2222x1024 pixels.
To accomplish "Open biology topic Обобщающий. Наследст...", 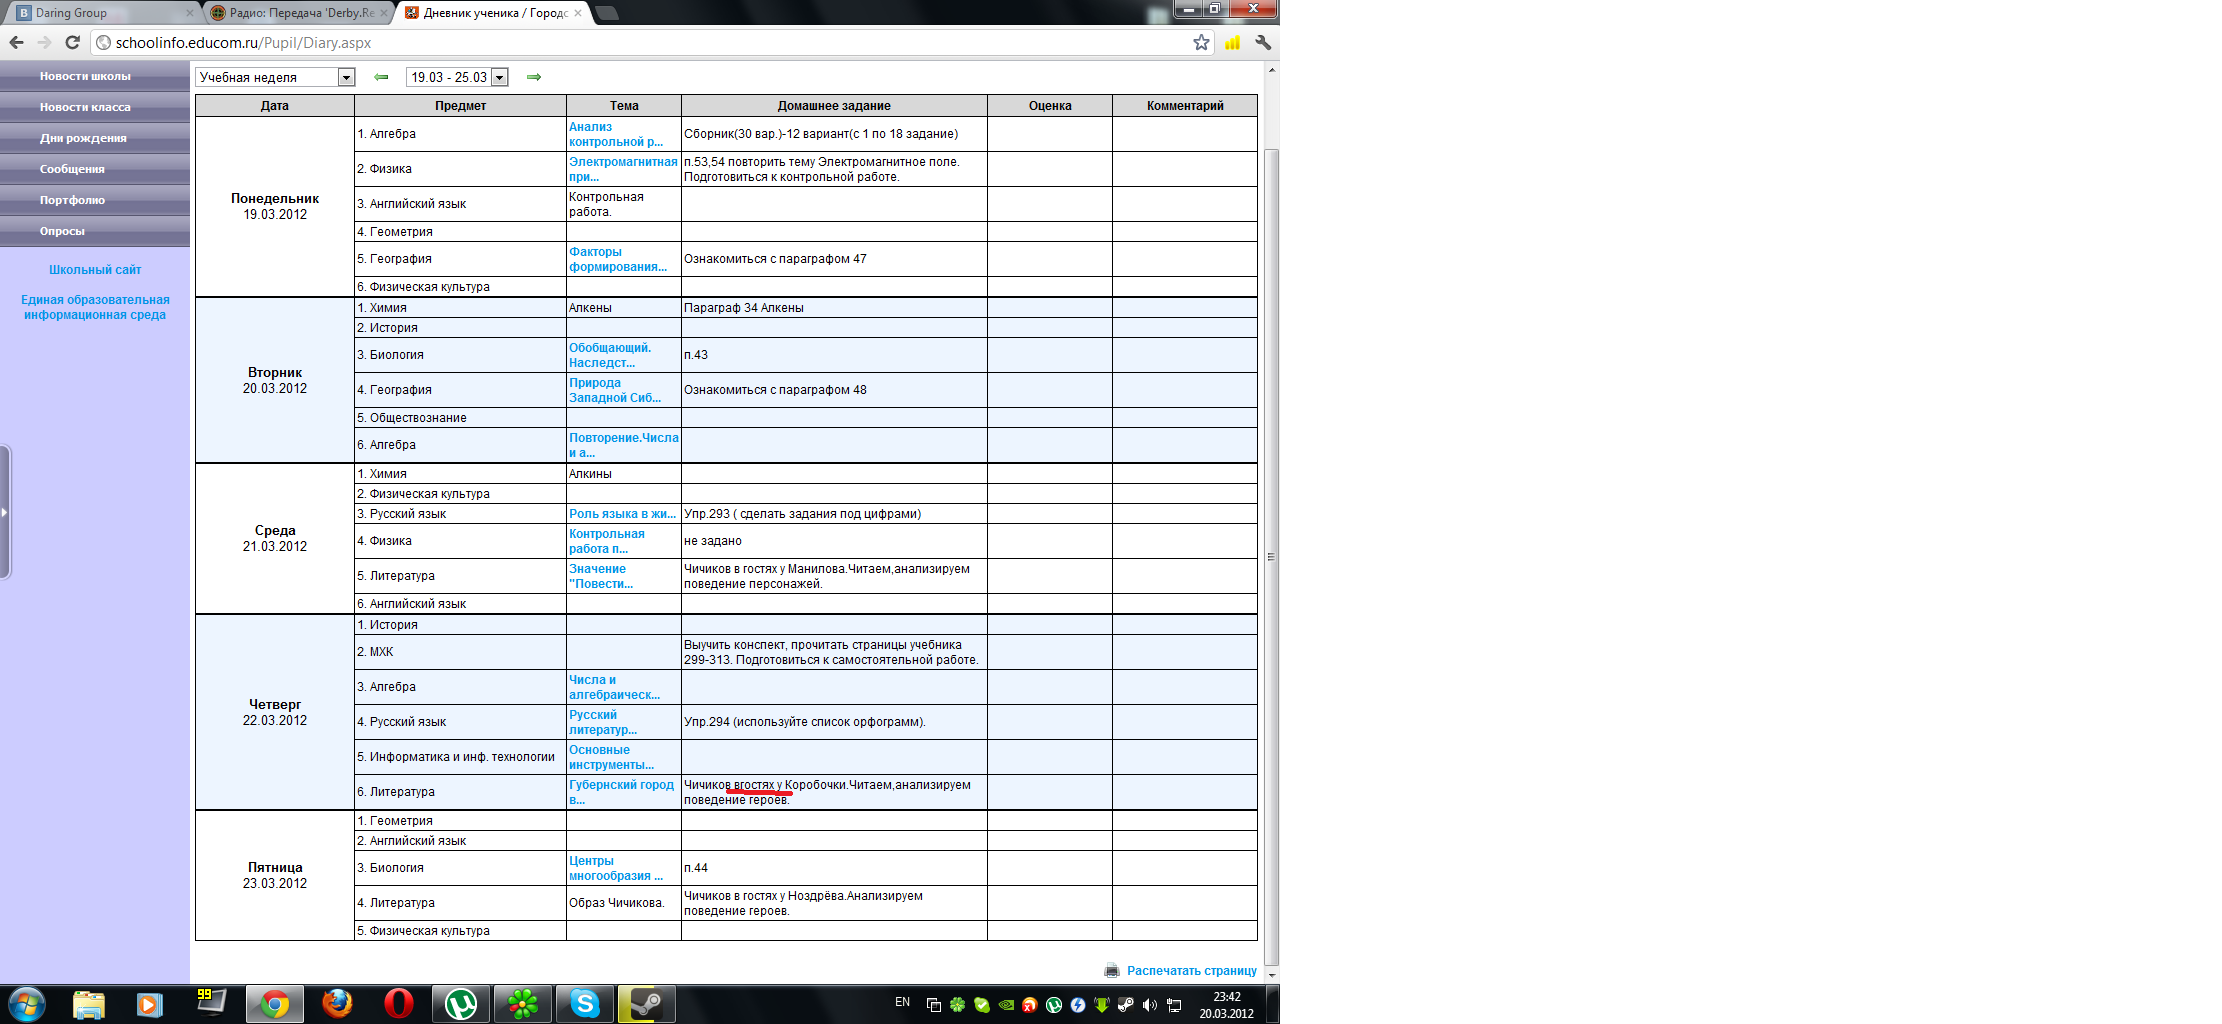I will click(x=610, y=355).
